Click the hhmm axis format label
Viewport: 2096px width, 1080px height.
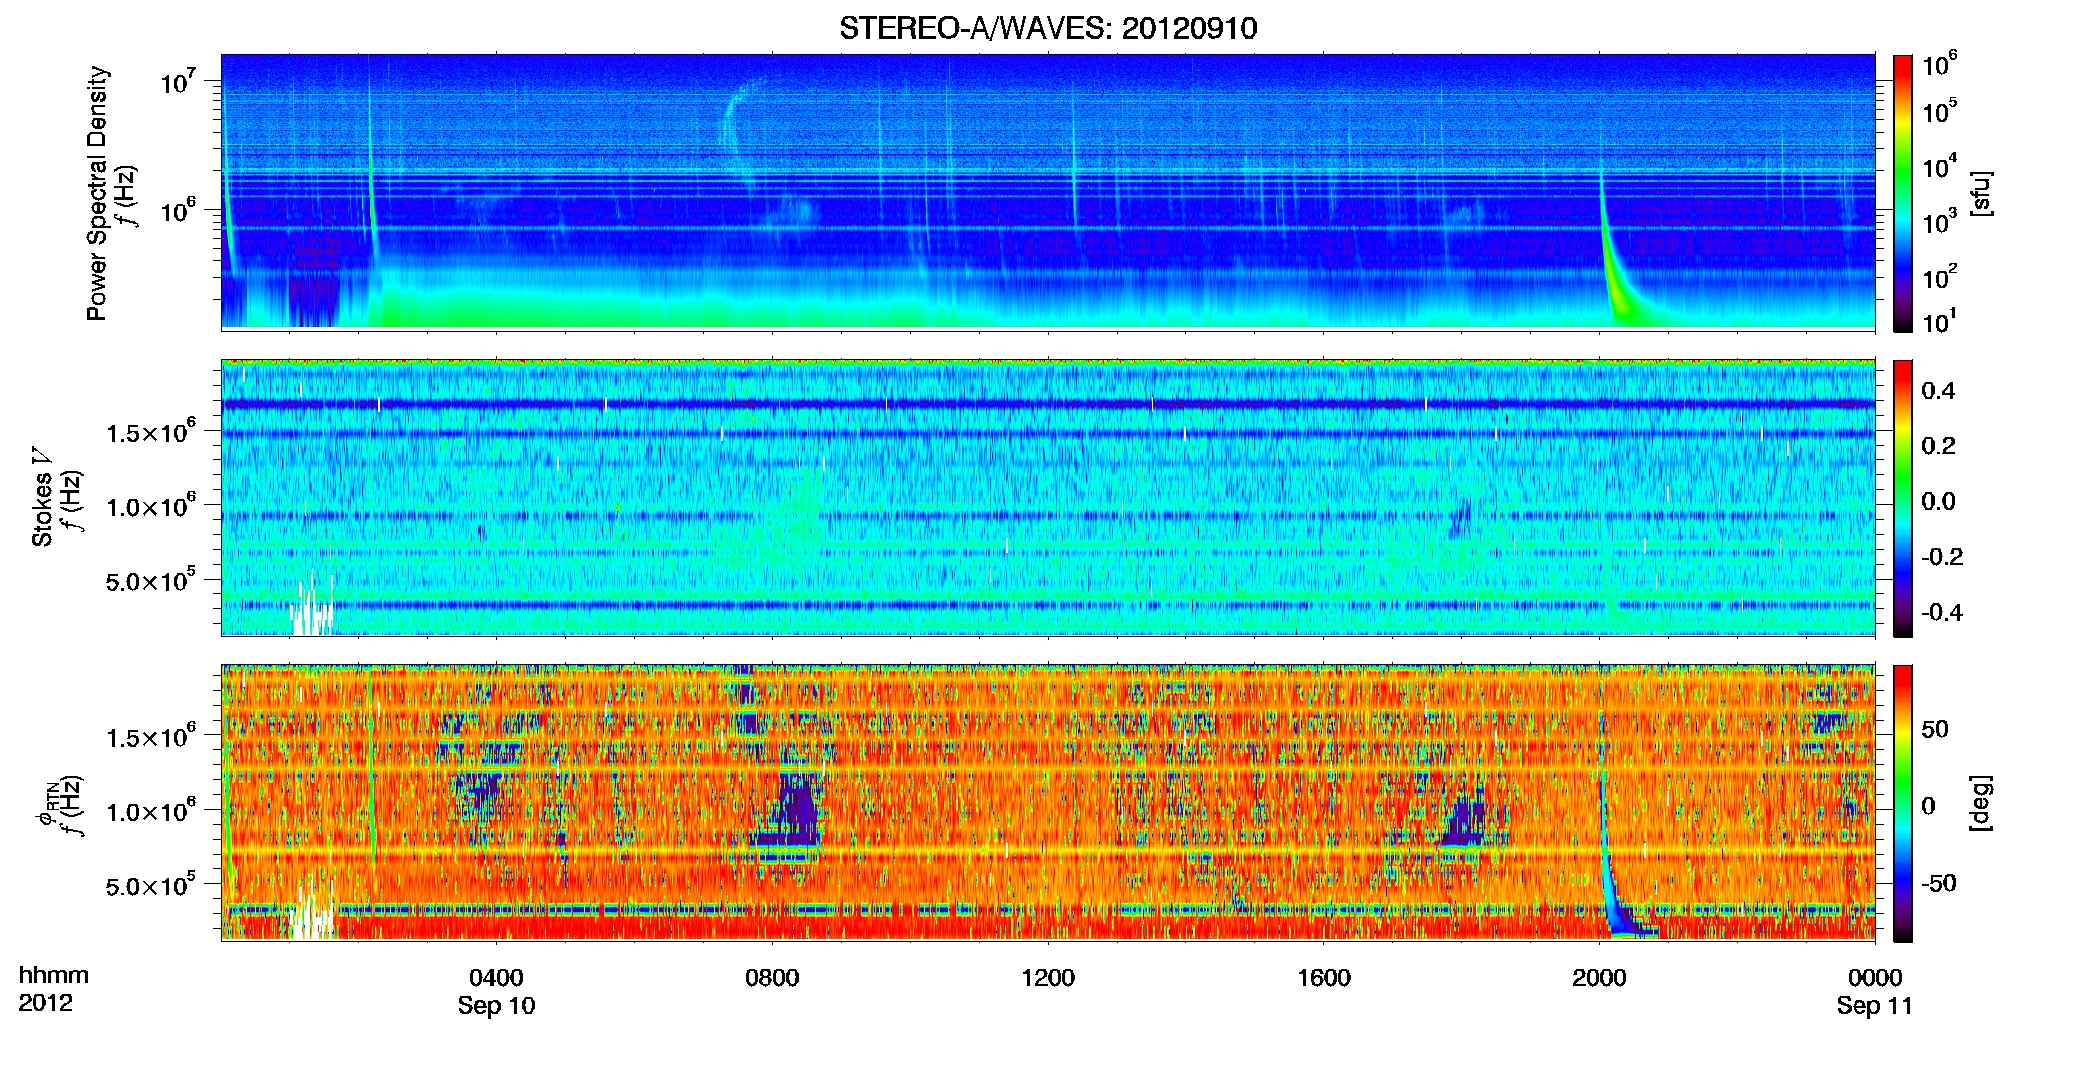(x=54, y=976)
